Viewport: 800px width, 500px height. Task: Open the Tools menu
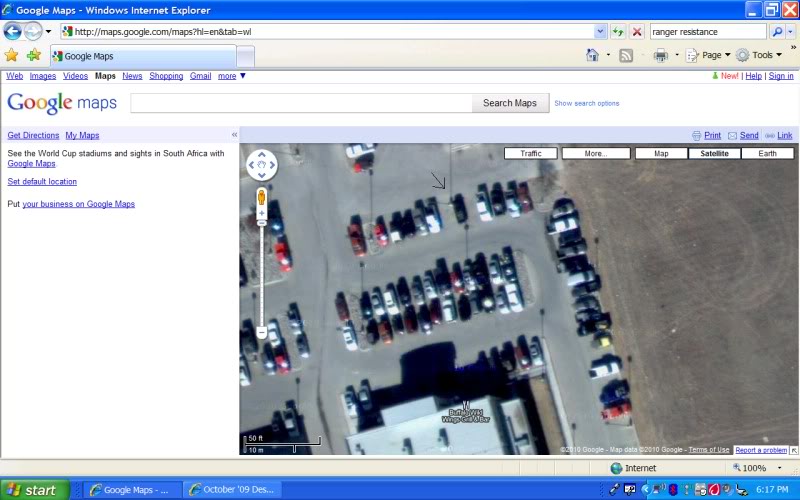click(759, 55)
